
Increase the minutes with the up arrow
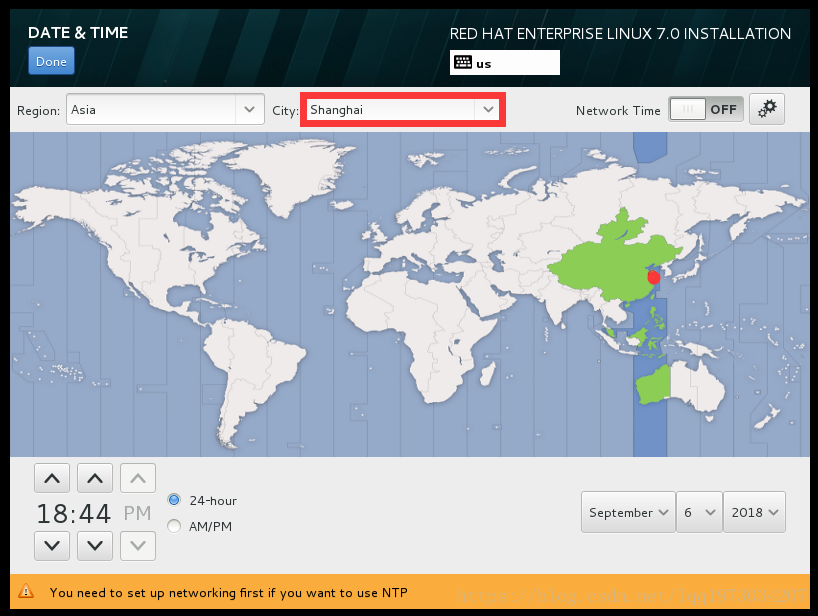point(95,478)
